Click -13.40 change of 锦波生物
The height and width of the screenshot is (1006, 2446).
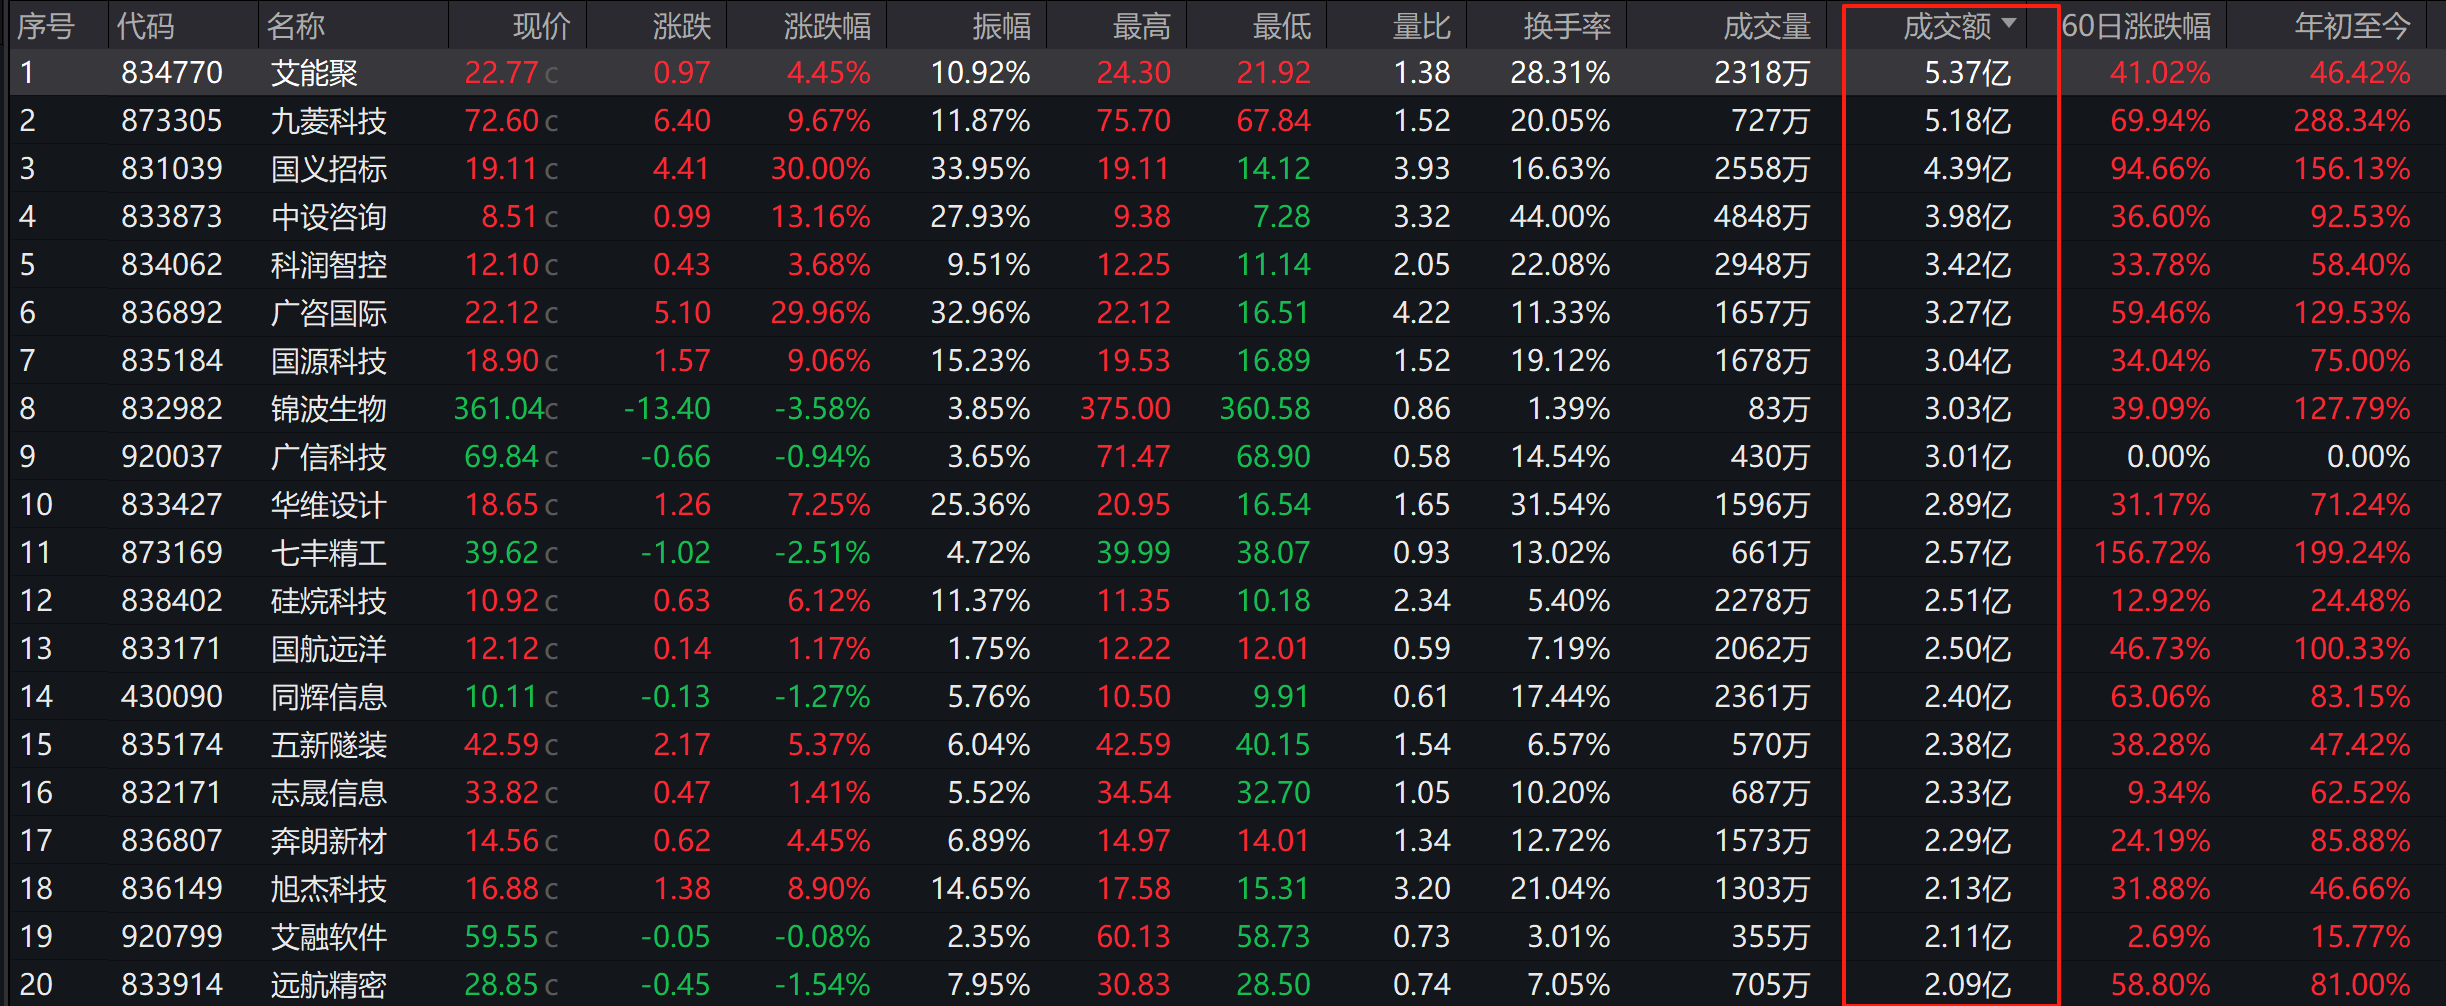coord(667,409)
